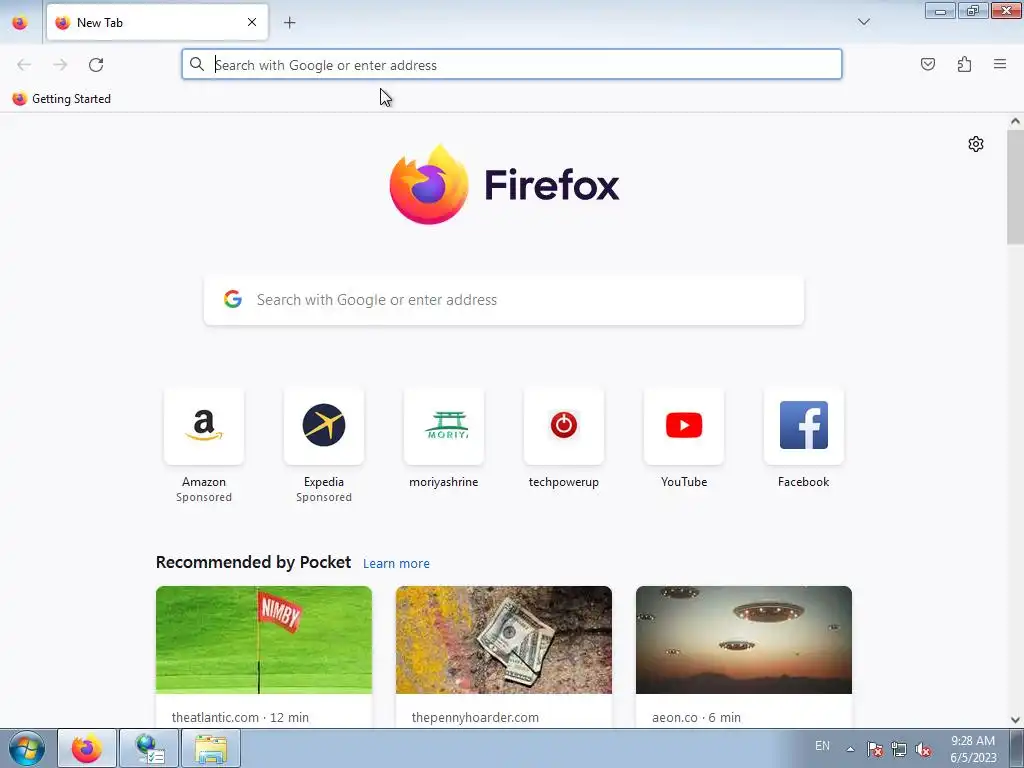Viewport: 1024px width, 768px height.
Task: Open the globe-checklist taskbar app
Action: tap(149, 748)
